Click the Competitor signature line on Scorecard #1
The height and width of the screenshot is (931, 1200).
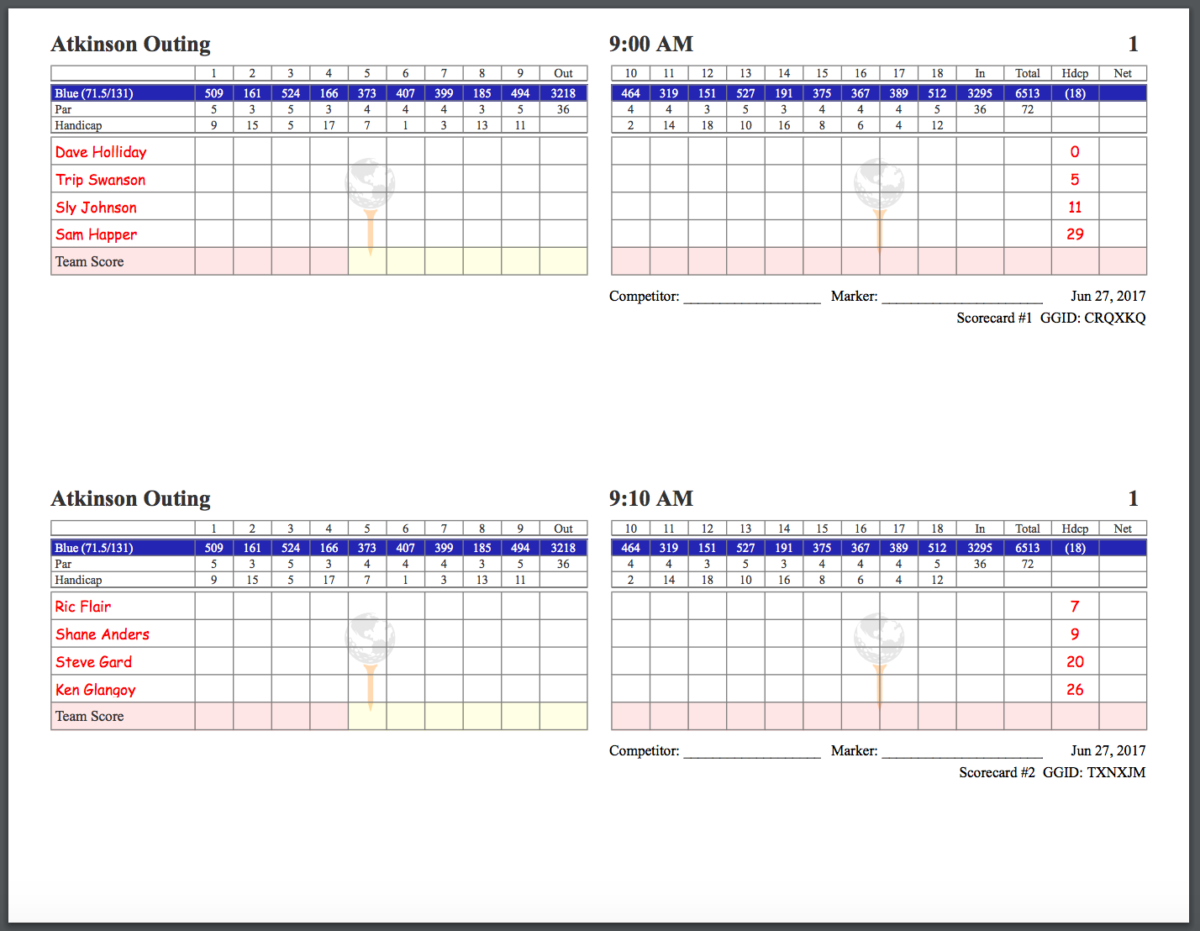(752, 297)
